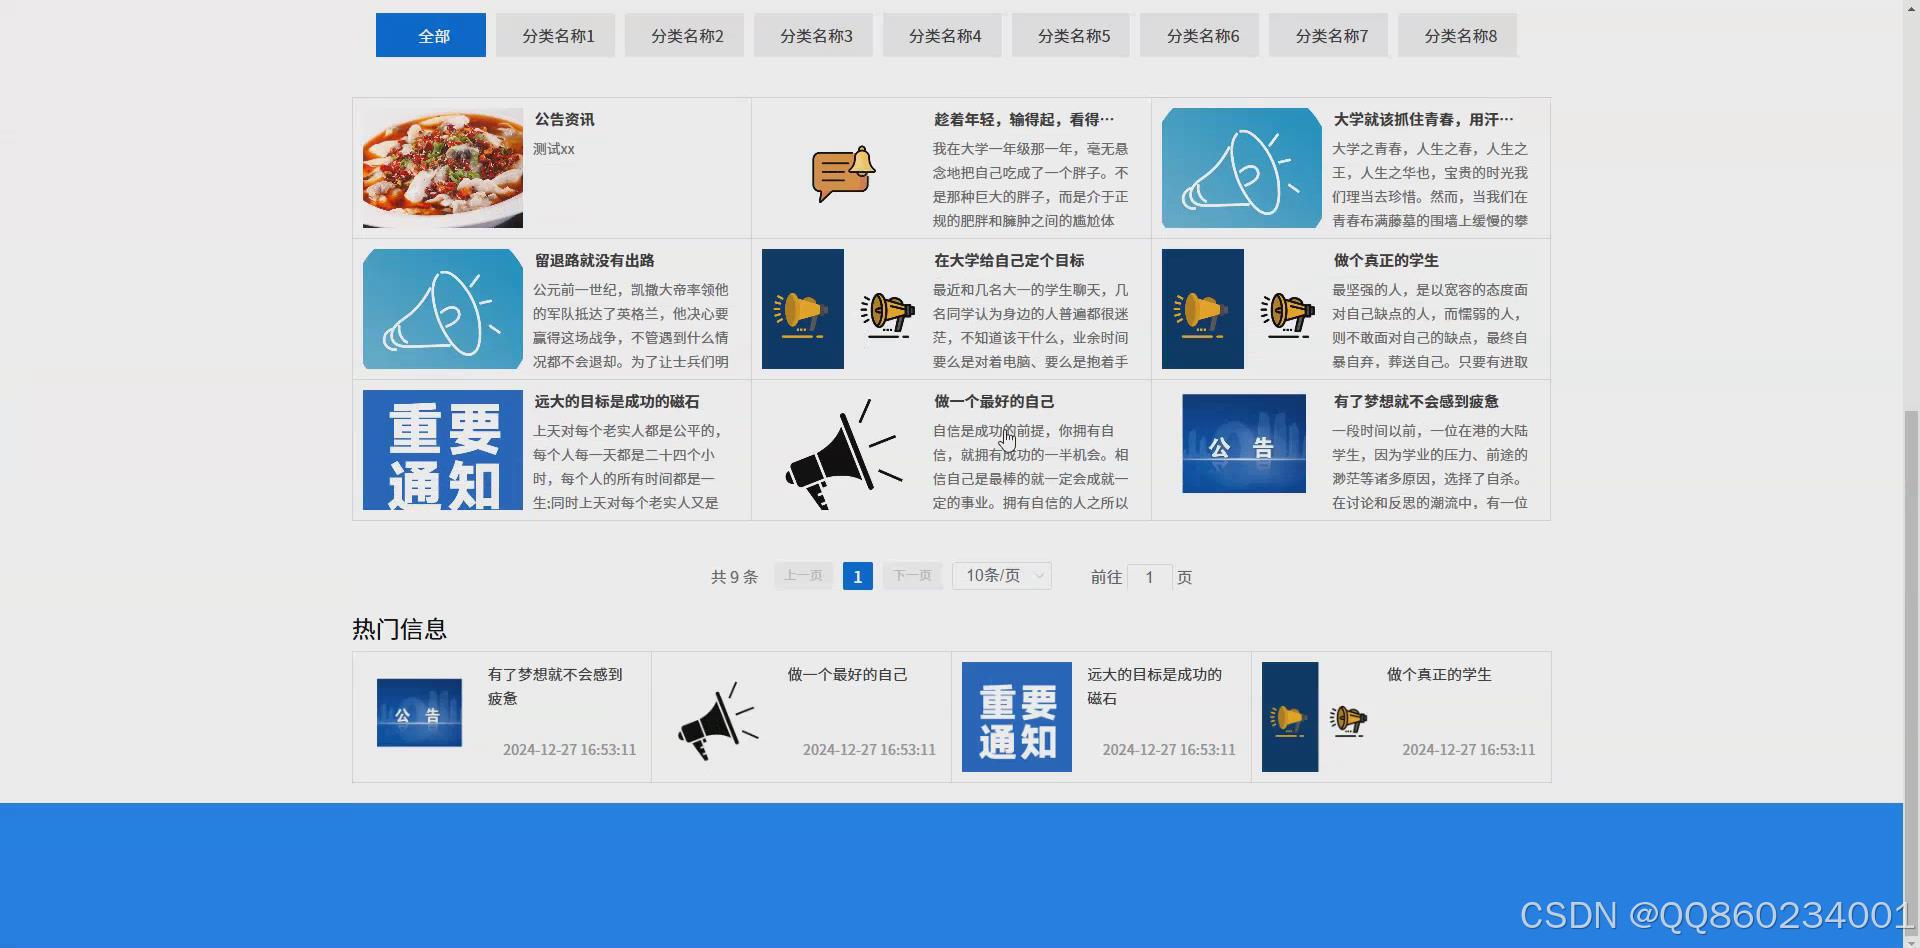1920x948 pixels.
Task: Switch to 分类名称7 tab
Action: [1328, 35]
